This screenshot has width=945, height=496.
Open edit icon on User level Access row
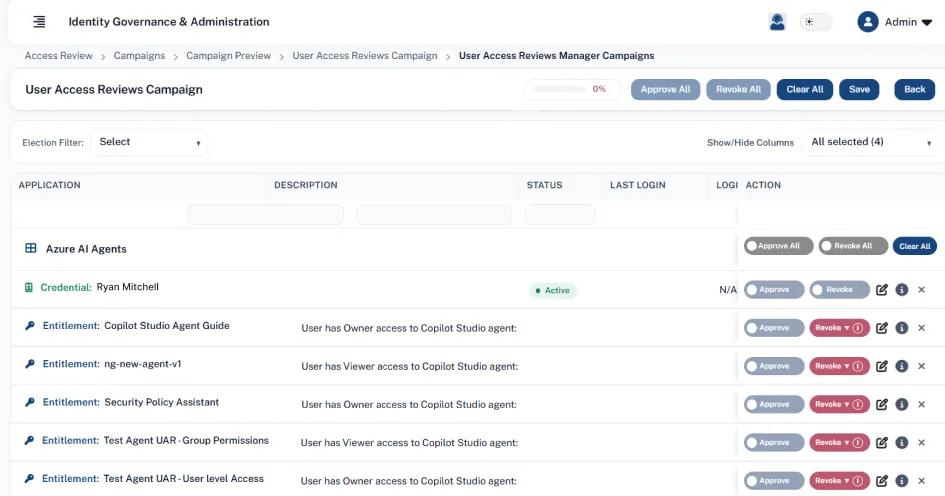coord(882,481)
